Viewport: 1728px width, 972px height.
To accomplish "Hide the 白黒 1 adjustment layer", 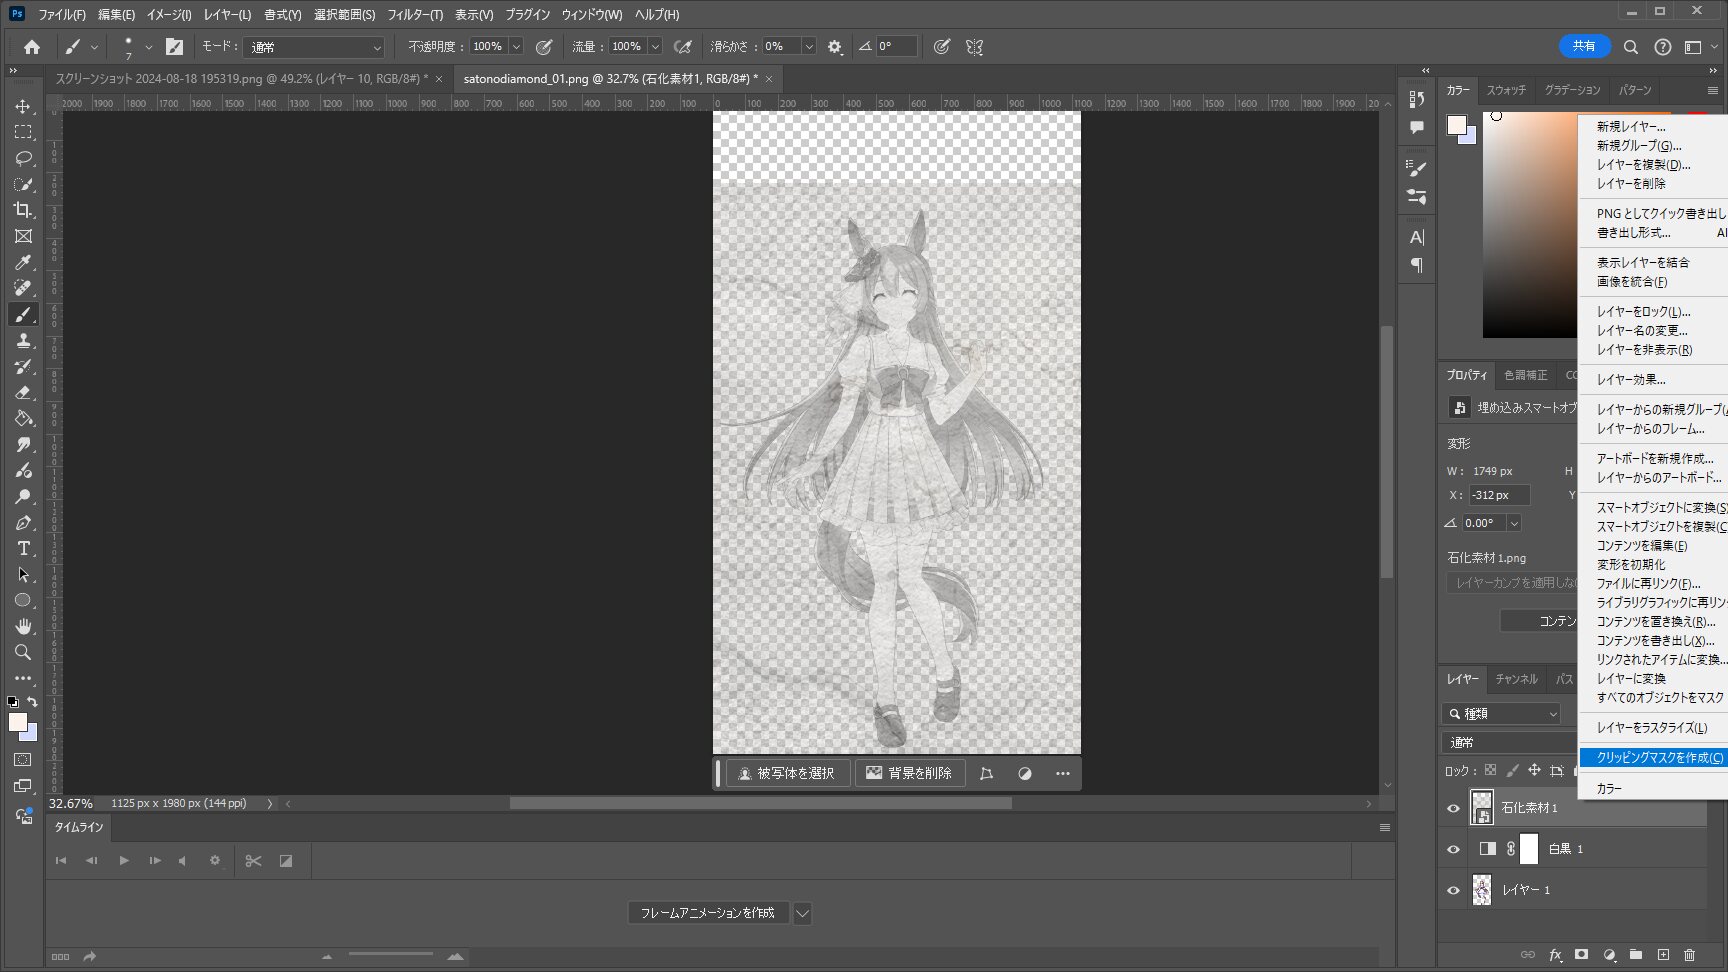I will click(1453, 849).
